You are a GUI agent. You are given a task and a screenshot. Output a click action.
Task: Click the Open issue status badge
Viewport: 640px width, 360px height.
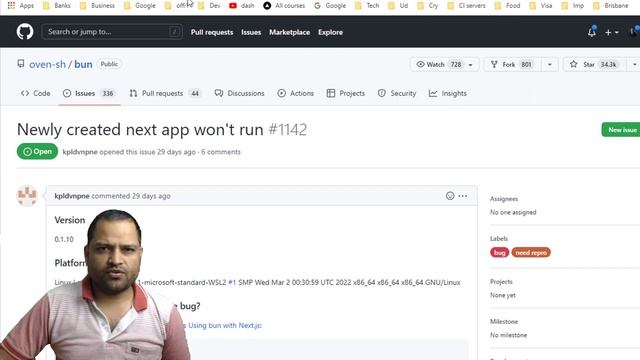click(37, 151)
